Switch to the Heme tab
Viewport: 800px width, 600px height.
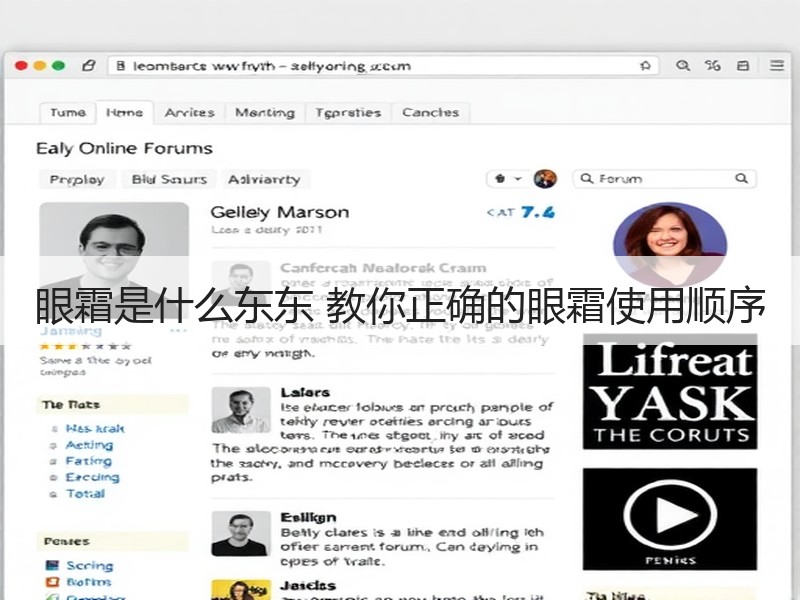pos(124,113)
